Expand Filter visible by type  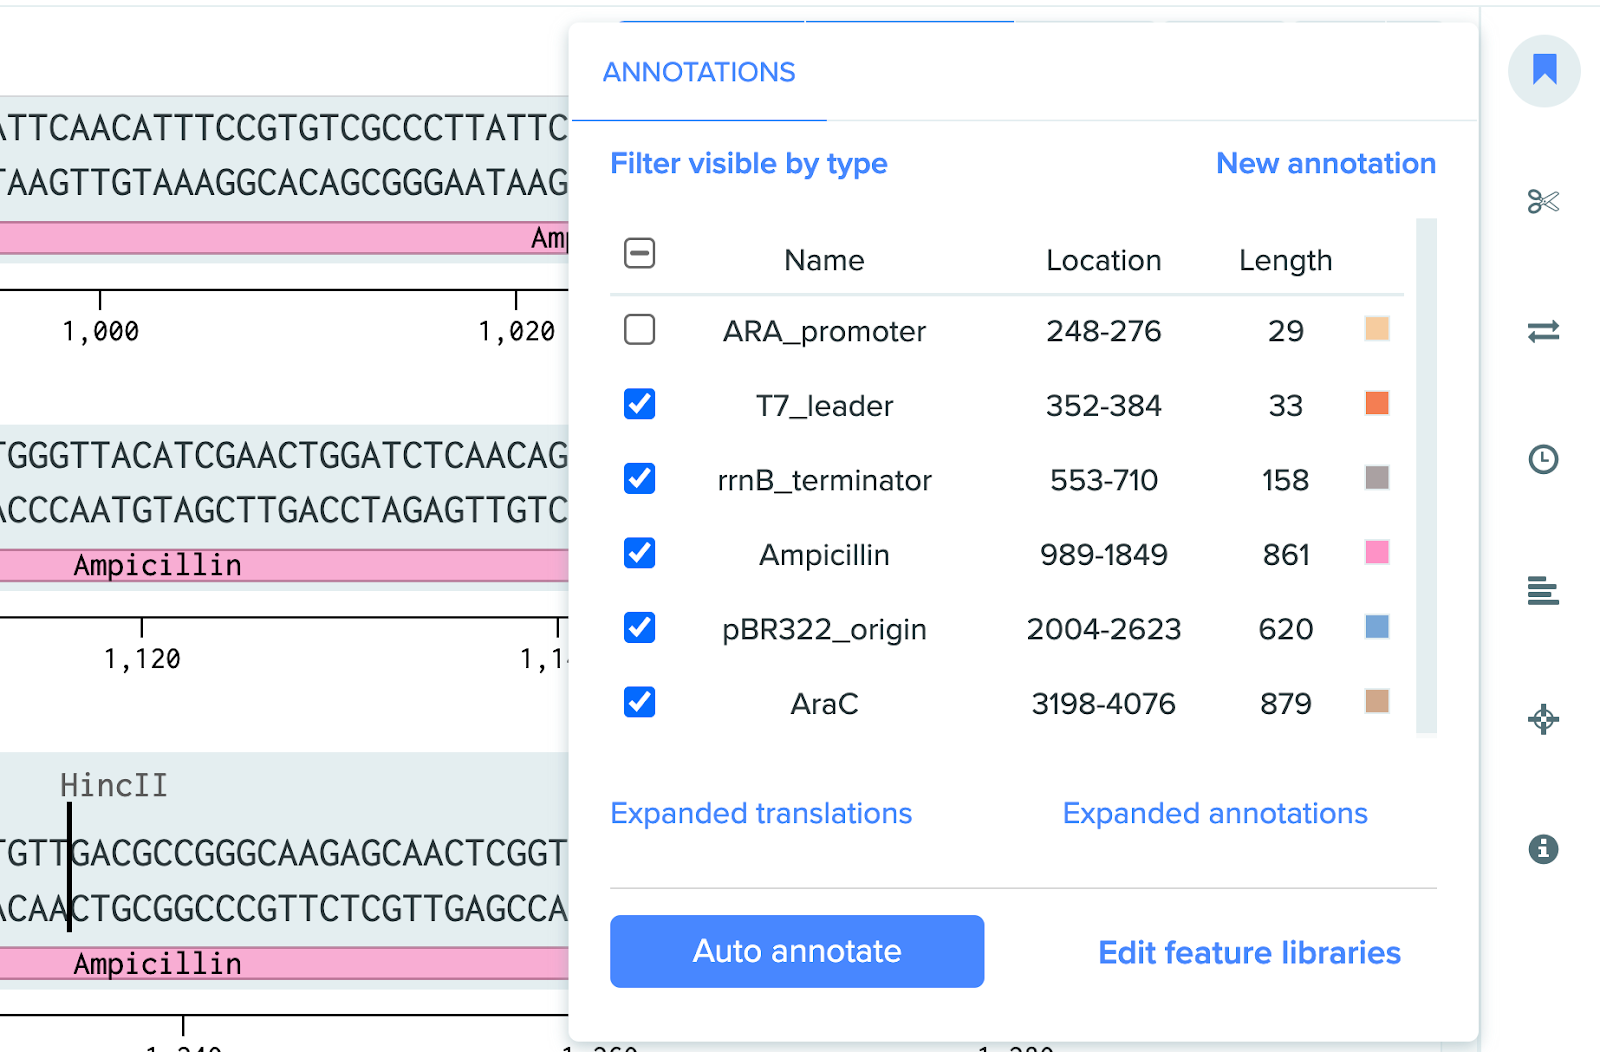click(748, 164)
